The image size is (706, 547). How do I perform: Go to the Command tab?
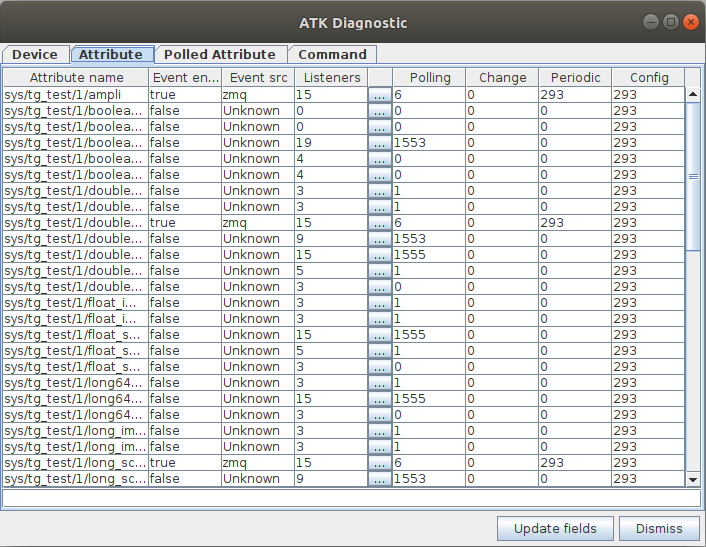(x=332, y=54)
